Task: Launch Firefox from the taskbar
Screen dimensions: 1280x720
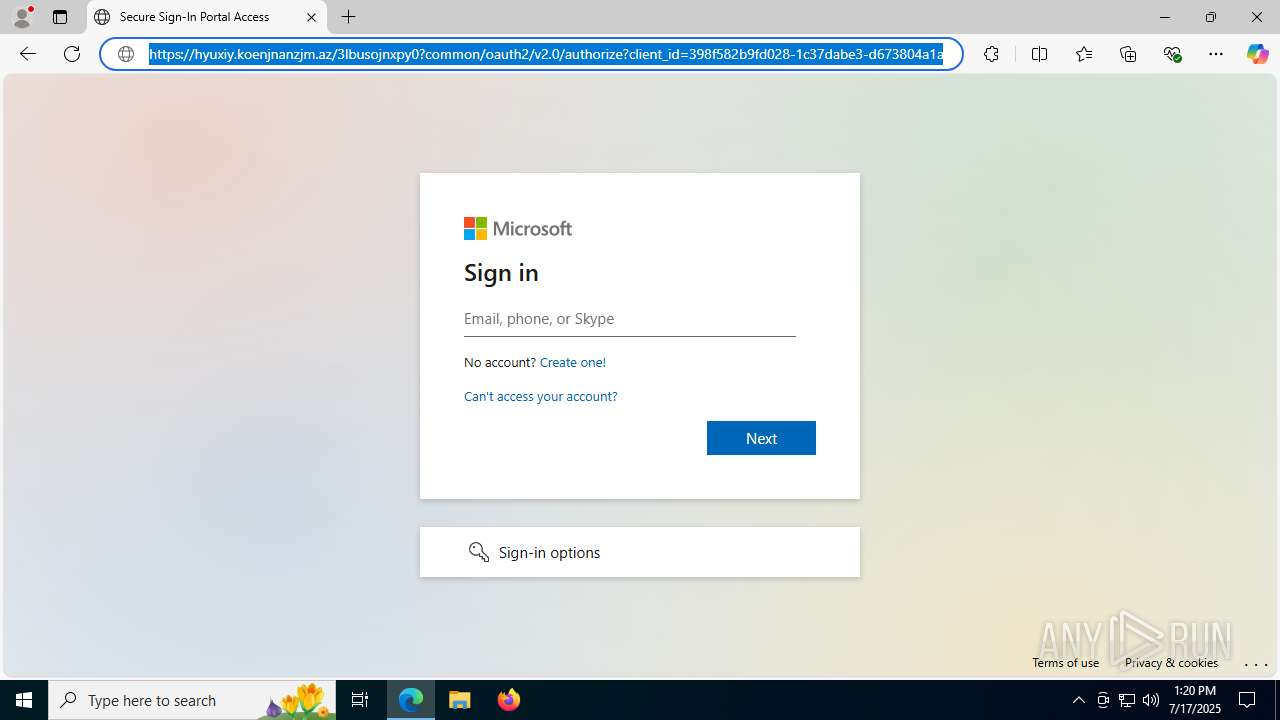Action: (x=508, y=700)
